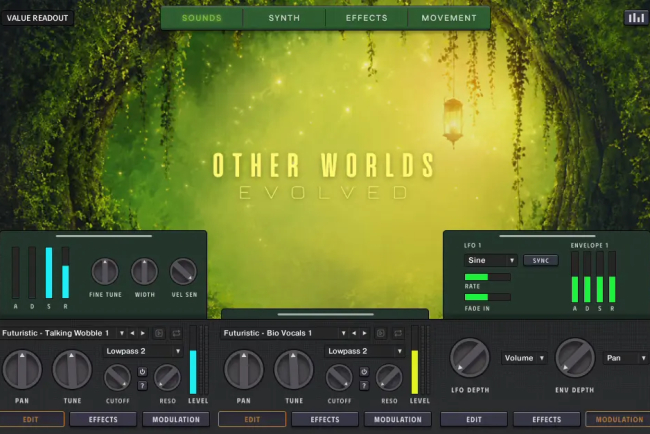Click the Envelope 1 Decay slider

tap(587, 277)
